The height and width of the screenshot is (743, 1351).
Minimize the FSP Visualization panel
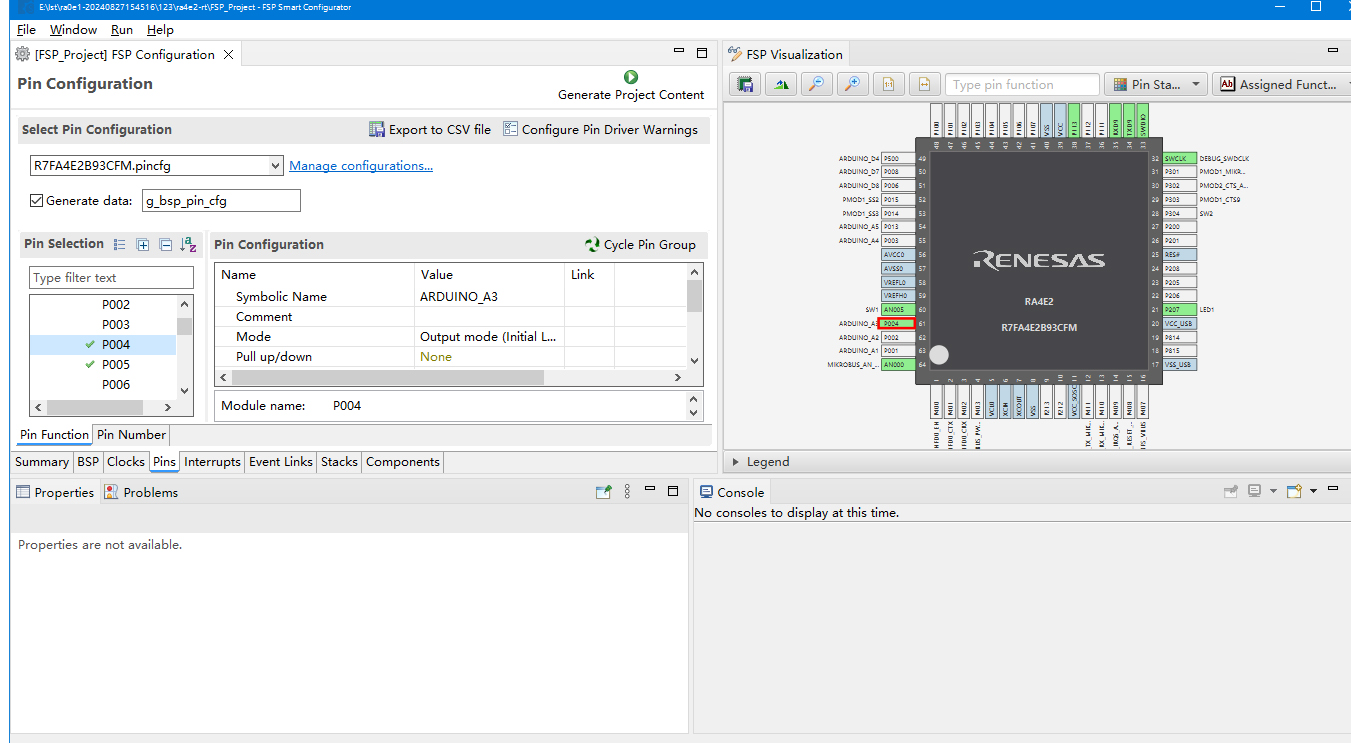(x=1333, y=52)
